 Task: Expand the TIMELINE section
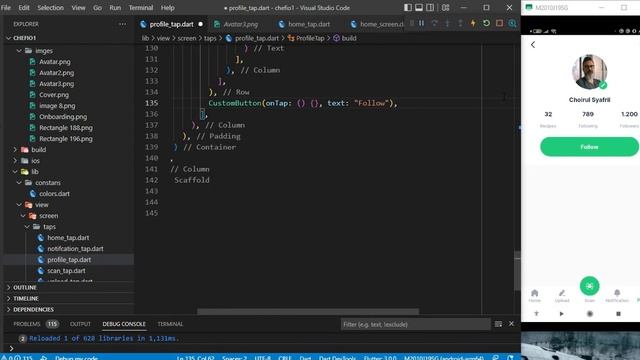point(25,298)
